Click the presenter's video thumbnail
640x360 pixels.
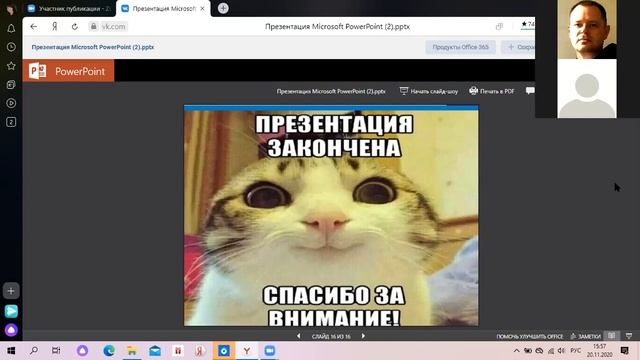pyautogui.click(x=587, y=29)
